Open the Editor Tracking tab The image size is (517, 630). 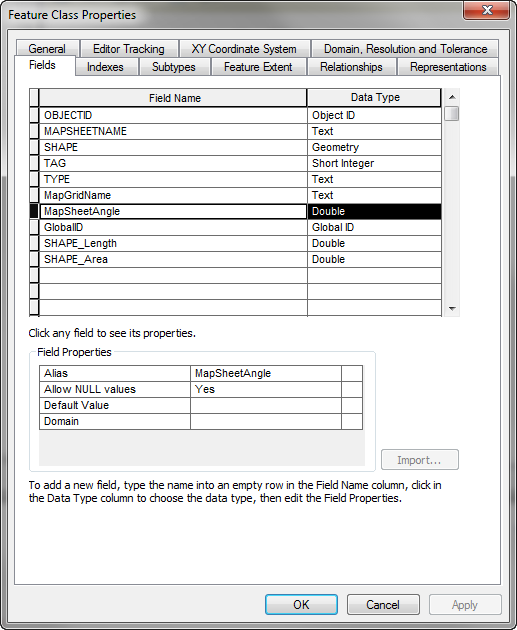pyautogui.click(x=129, y=49)
